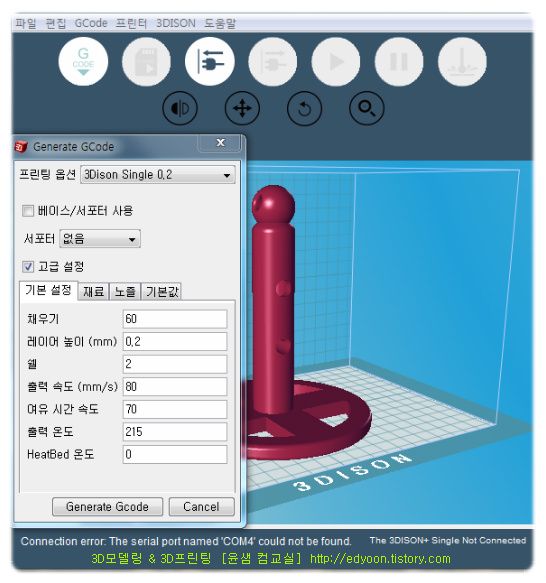Click the Generate GCode dialog logo icon

click(x=21, y=146)
